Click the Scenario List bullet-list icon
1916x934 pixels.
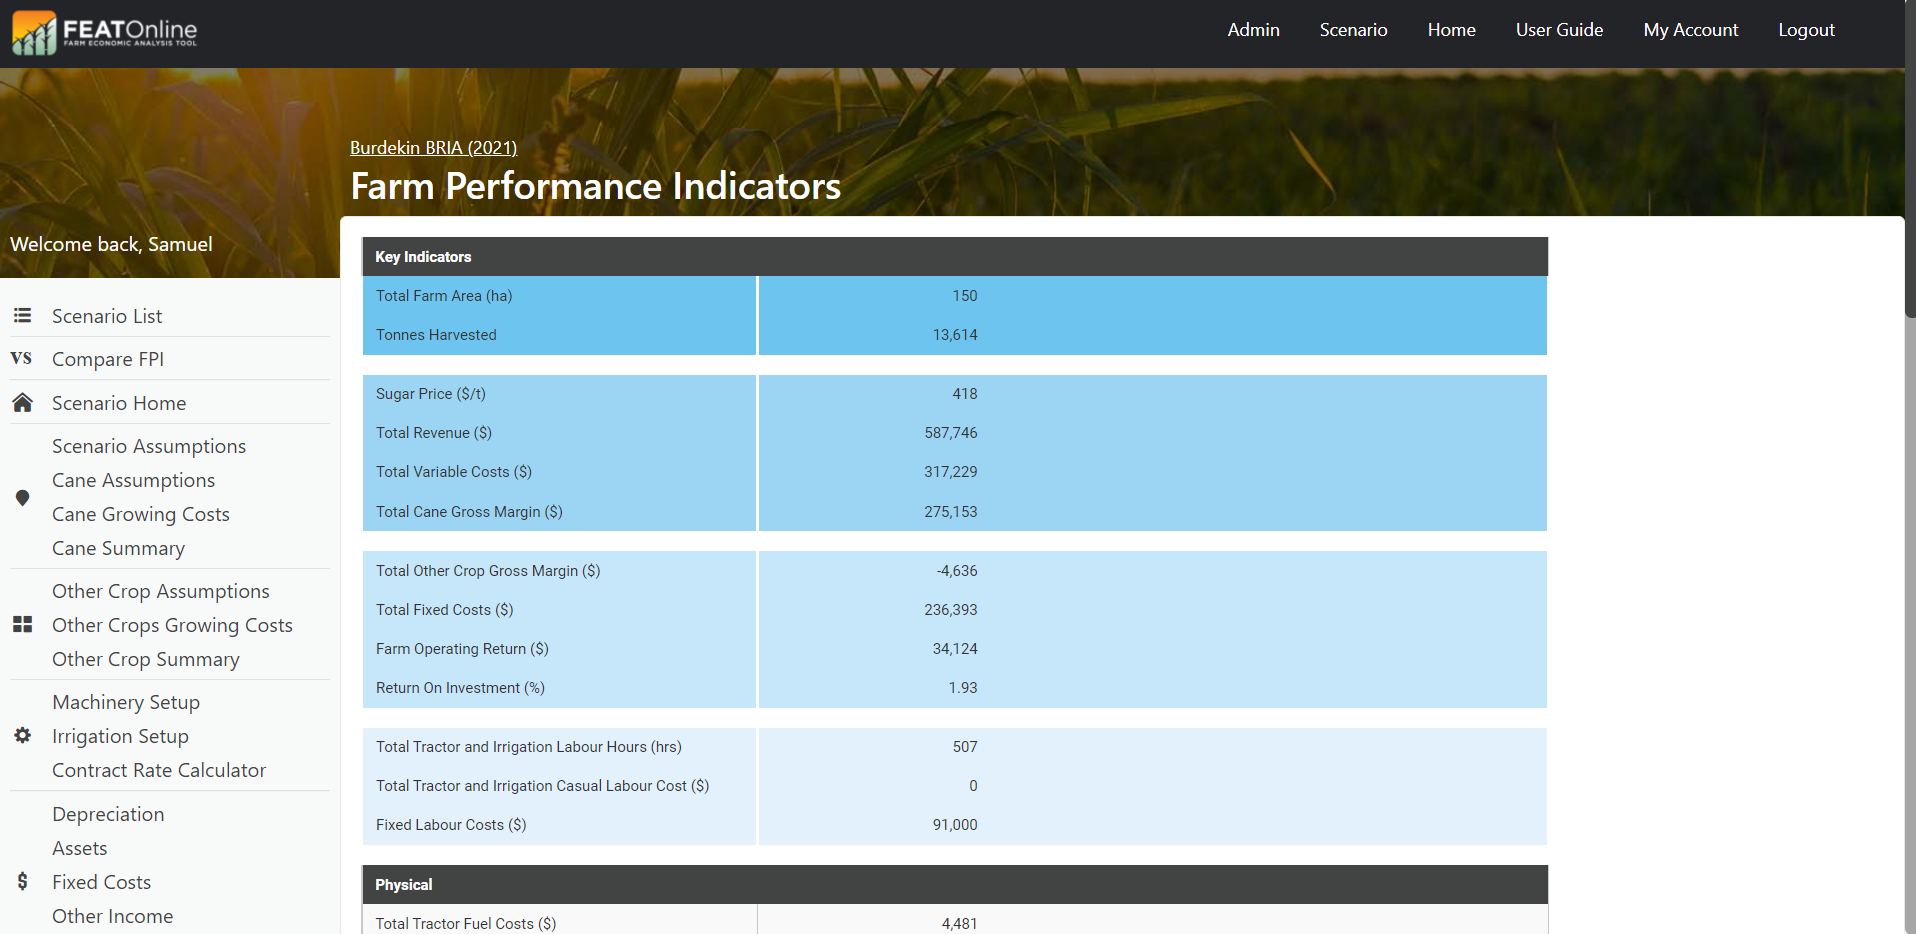pos(22,316)
